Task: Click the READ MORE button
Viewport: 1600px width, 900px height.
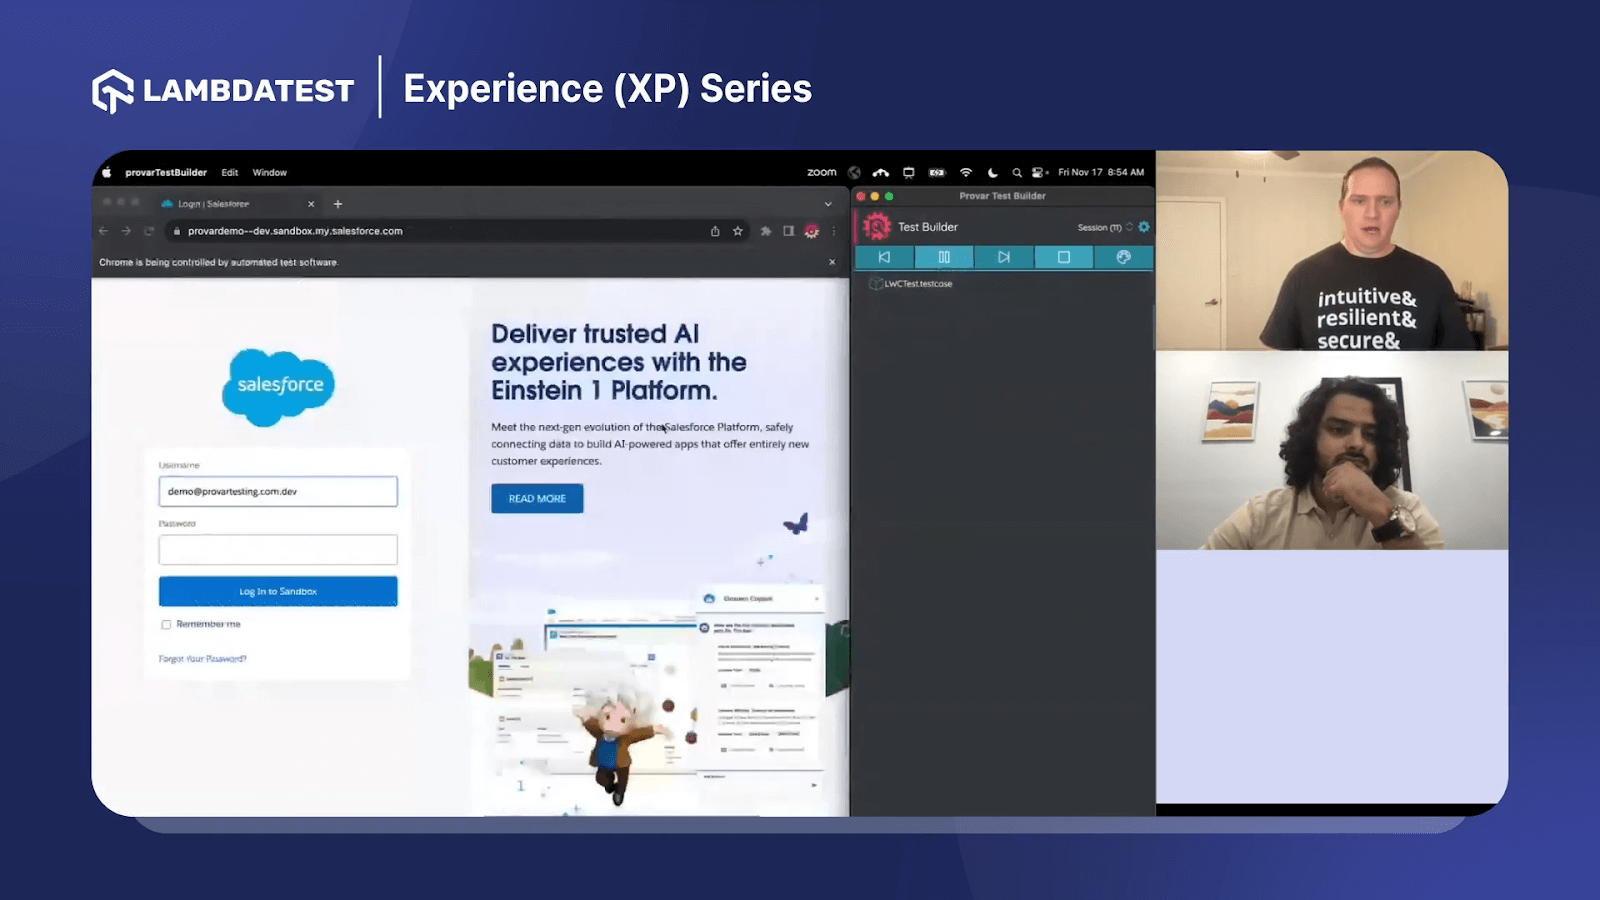Action: (536, 498)
